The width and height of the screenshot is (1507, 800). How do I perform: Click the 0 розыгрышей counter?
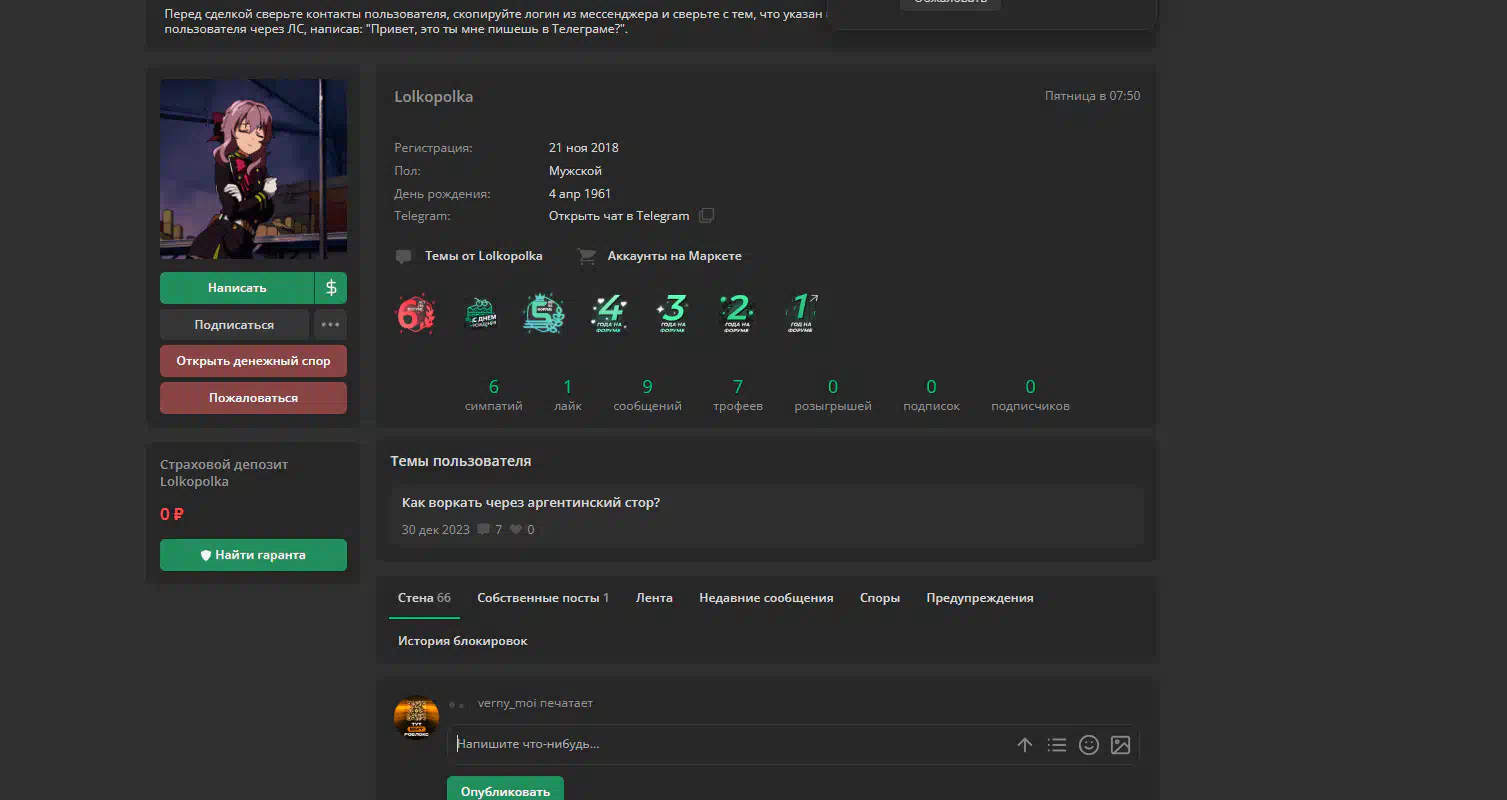tap(833, 396)
